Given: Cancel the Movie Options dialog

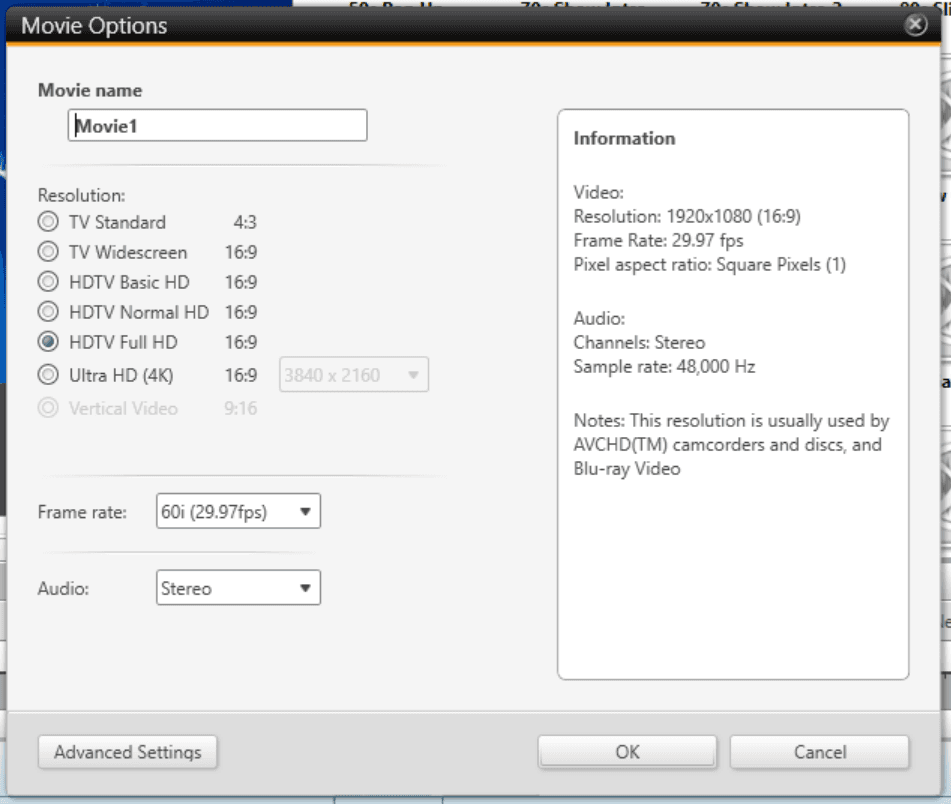Looking at the screenshot, I should click(819, 752).
